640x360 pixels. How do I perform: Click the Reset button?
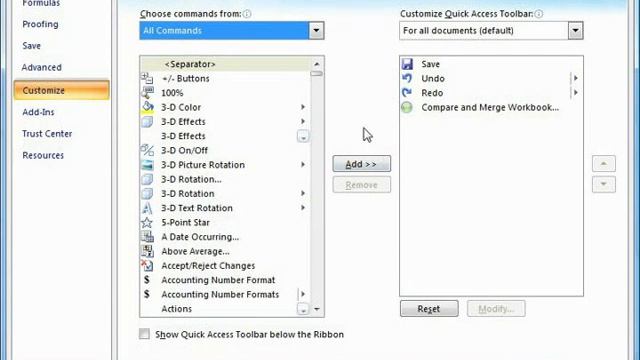(x=429, y=309)
